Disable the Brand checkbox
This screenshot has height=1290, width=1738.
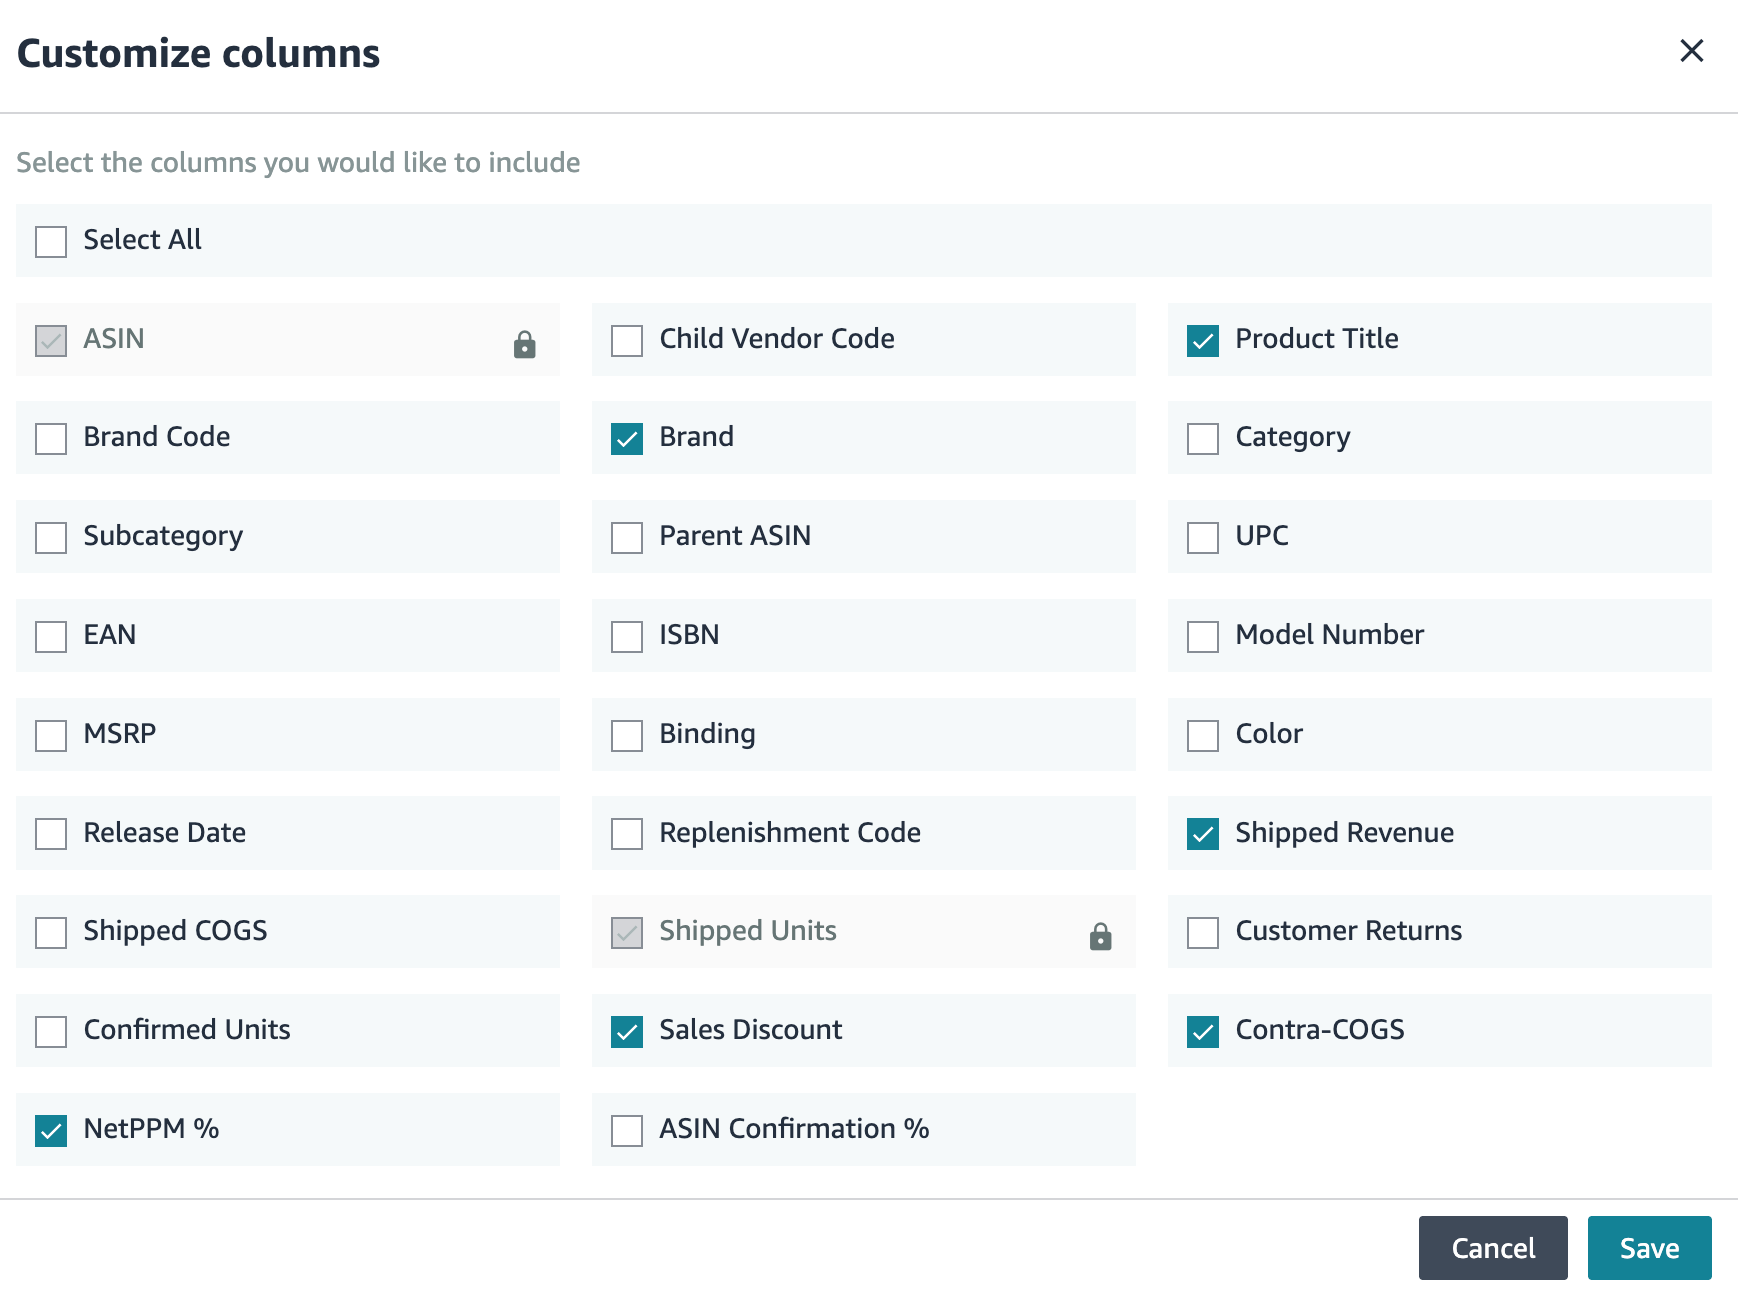626,438
